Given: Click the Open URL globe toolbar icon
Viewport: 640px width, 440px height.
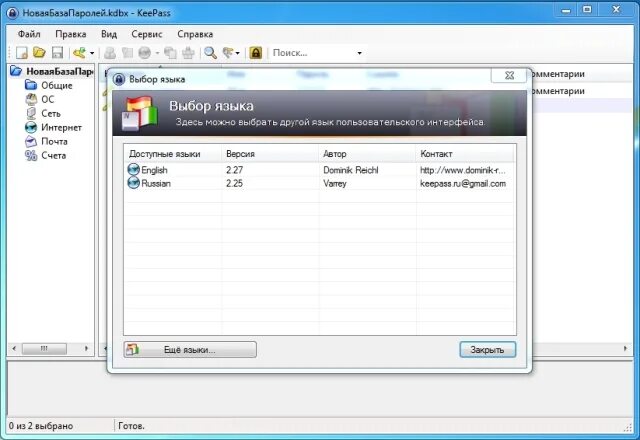Looking at the screenshot, I should pyautogui.click(x=145, y=53).
